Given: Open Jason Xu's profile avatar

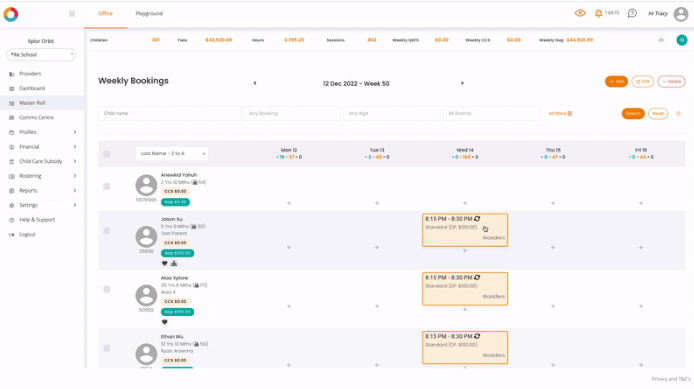Looking at the screenshot, I should click(146, 236).
